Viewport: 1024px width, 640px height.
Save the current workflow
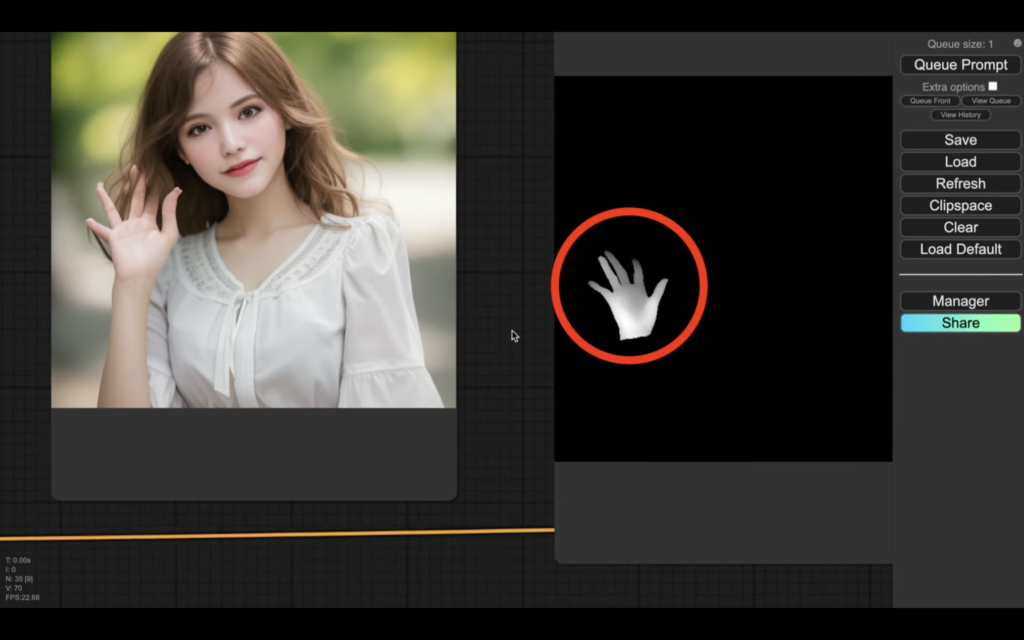(x=960, y=140)
